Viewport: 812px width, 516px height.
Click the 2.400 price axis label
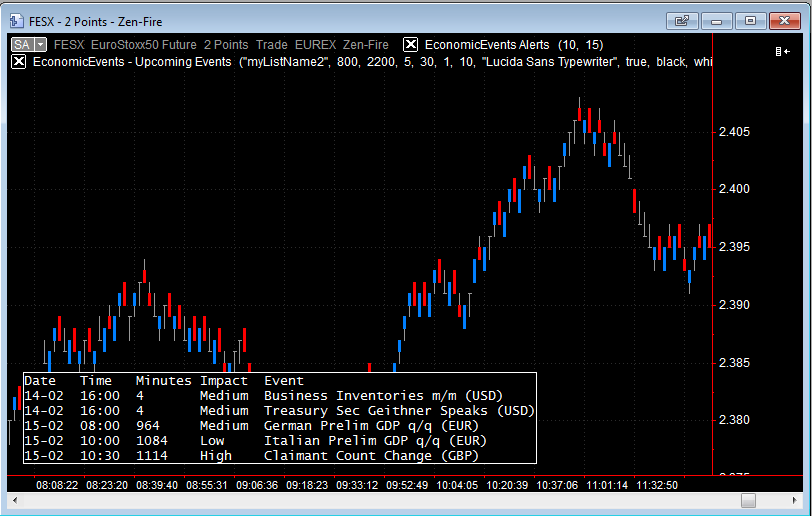point(734,189)
